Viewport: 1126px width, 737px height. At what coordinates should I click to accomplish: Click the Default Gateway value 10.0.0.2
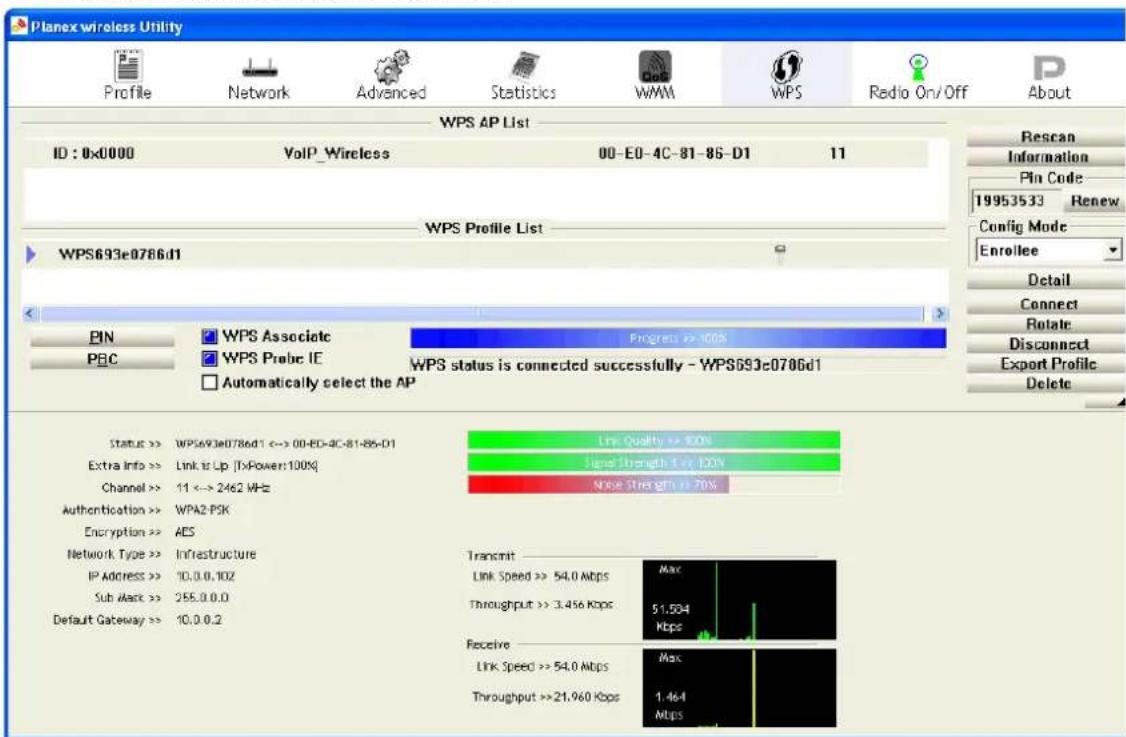click(199, 620)
